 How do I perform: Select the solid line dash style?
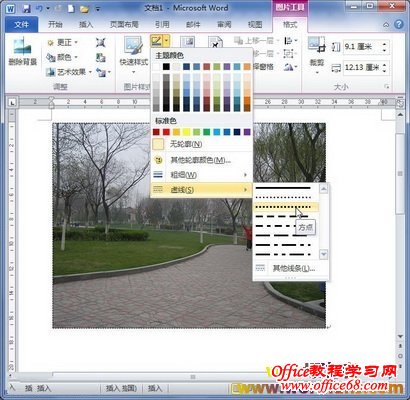pos(283,188)
